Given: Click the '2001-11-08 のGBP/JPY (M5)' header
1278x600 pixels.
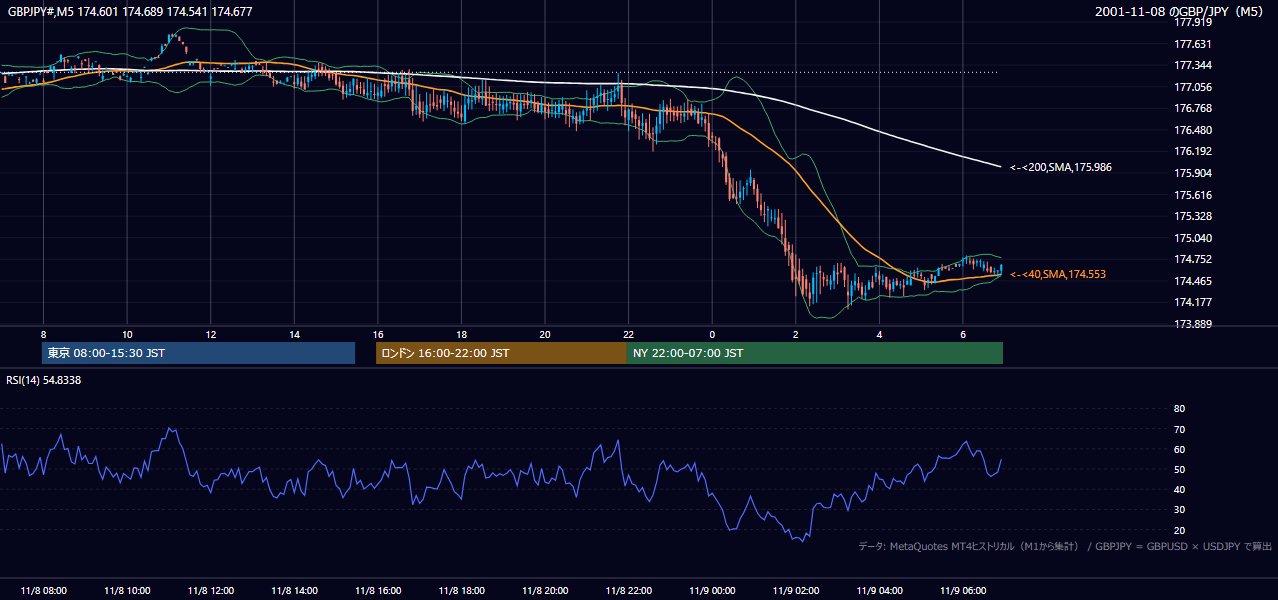Looking at the screenshot, I should coord(1178,12).
